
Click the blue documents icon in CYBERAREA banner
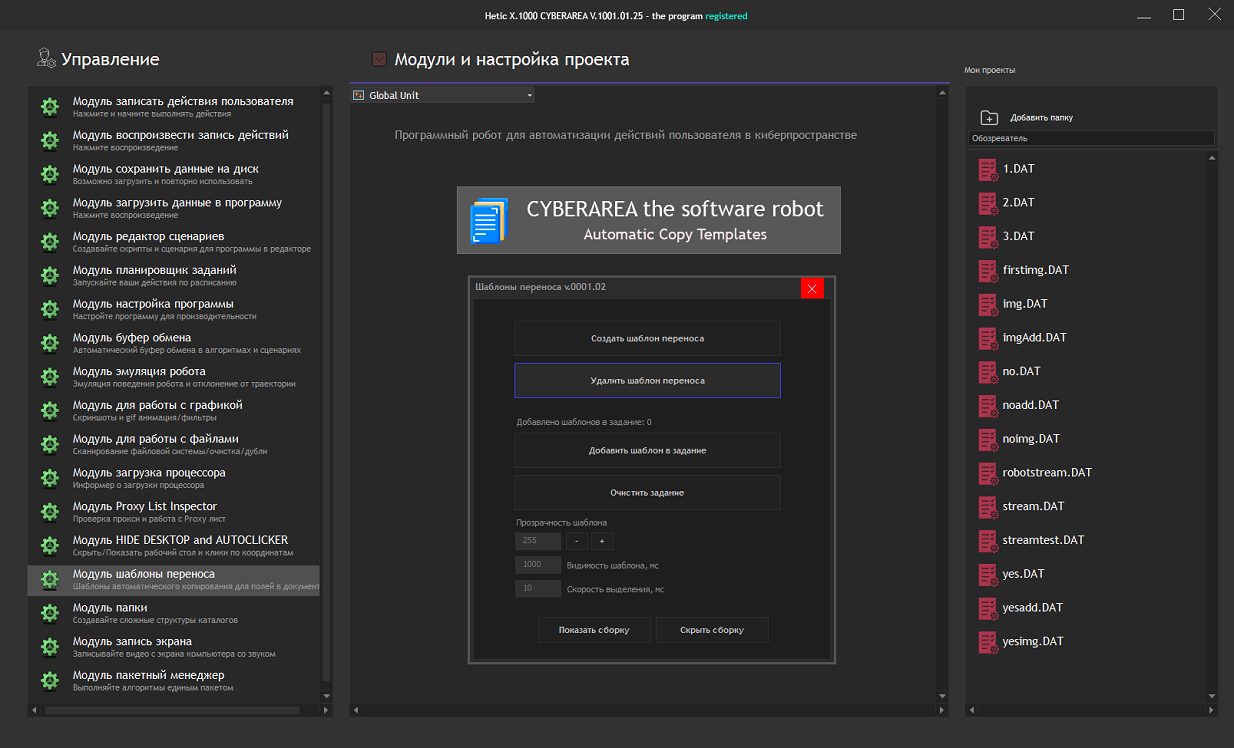pyautogui.click(x=489, y=220)
